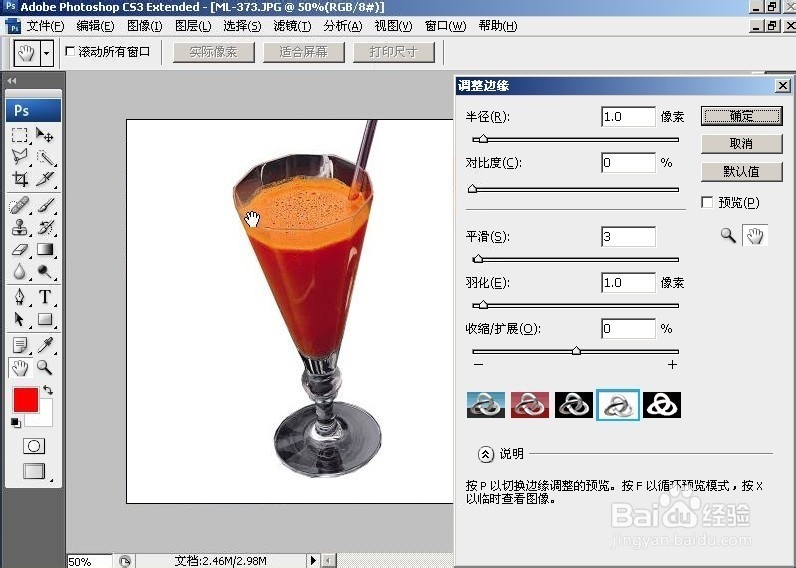Select the Rectangular Marquee tool

tap(19, 136)
